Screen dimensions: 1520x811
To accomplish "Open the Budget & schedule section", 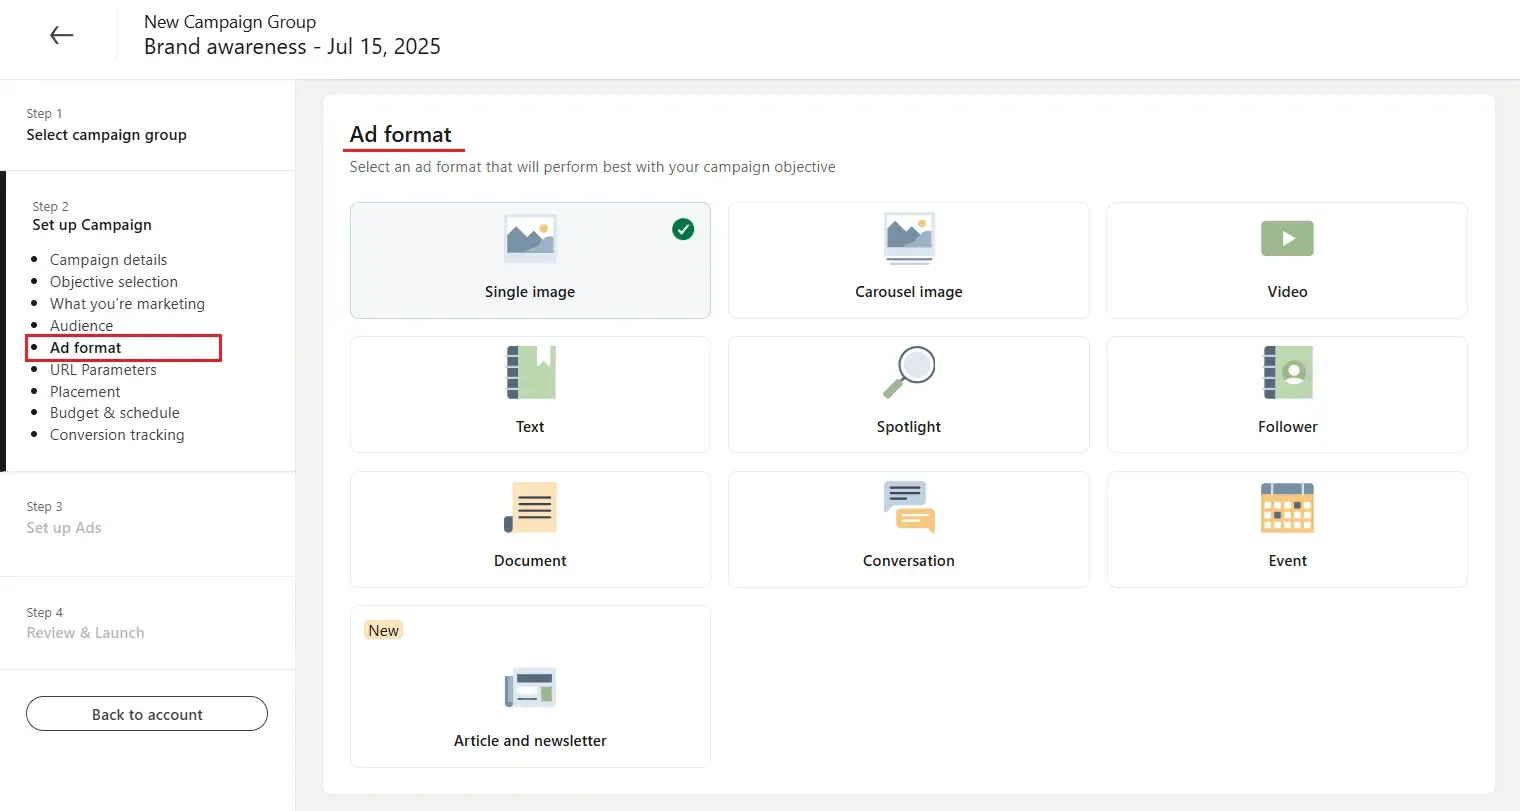I will tap(114, 412).
